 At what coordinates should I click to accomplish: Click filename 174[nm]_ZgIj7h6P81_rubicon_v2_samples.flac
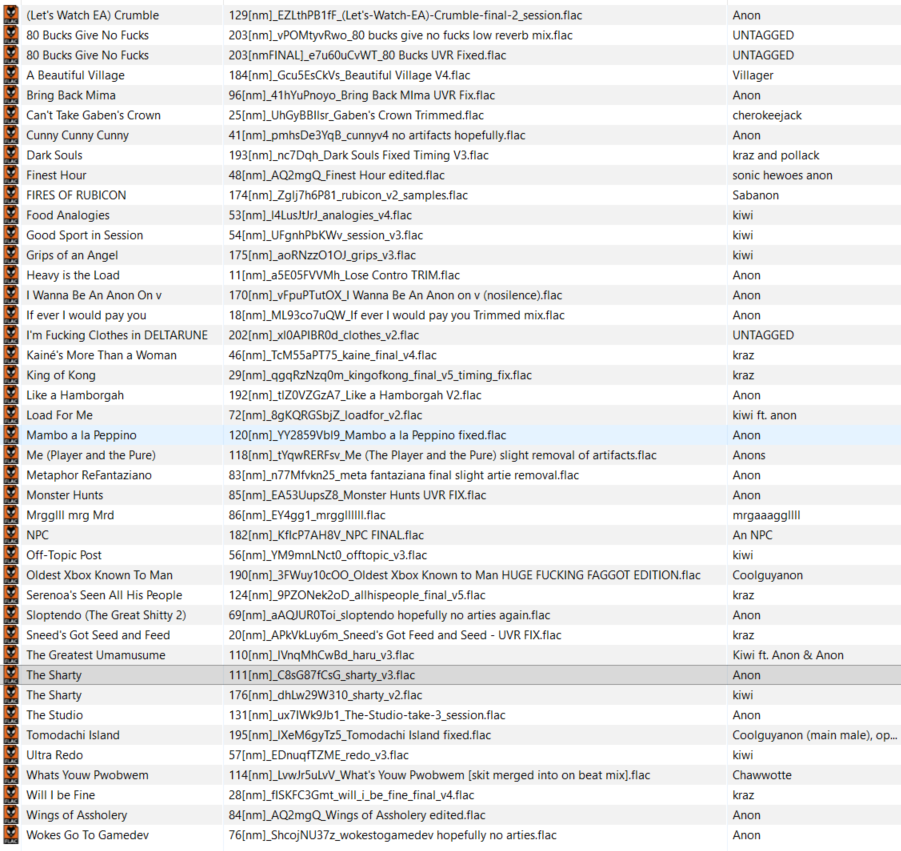point(348,195)
